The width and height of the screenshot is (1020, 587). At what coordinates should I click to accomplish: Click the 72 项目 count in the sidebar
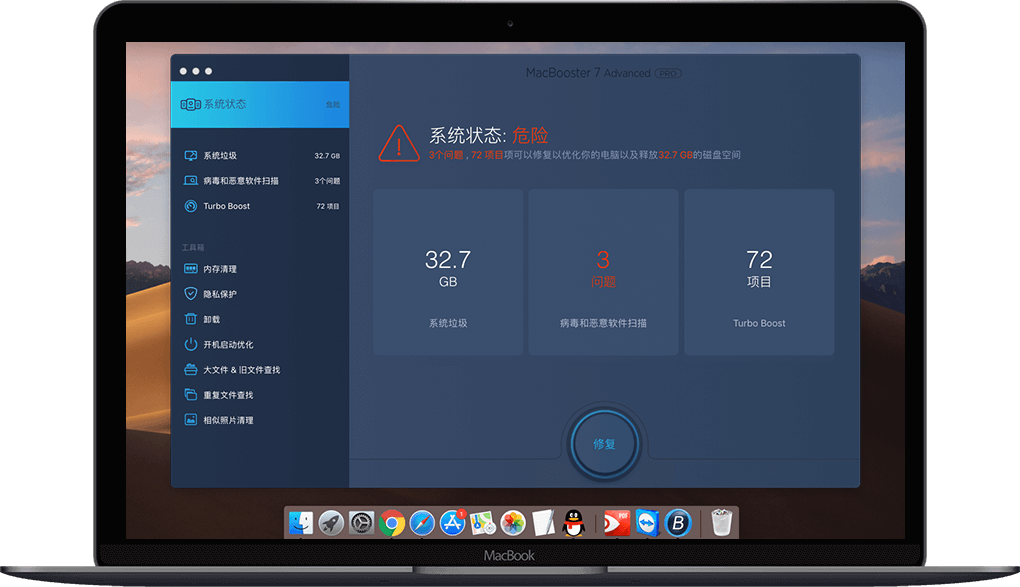328,206
